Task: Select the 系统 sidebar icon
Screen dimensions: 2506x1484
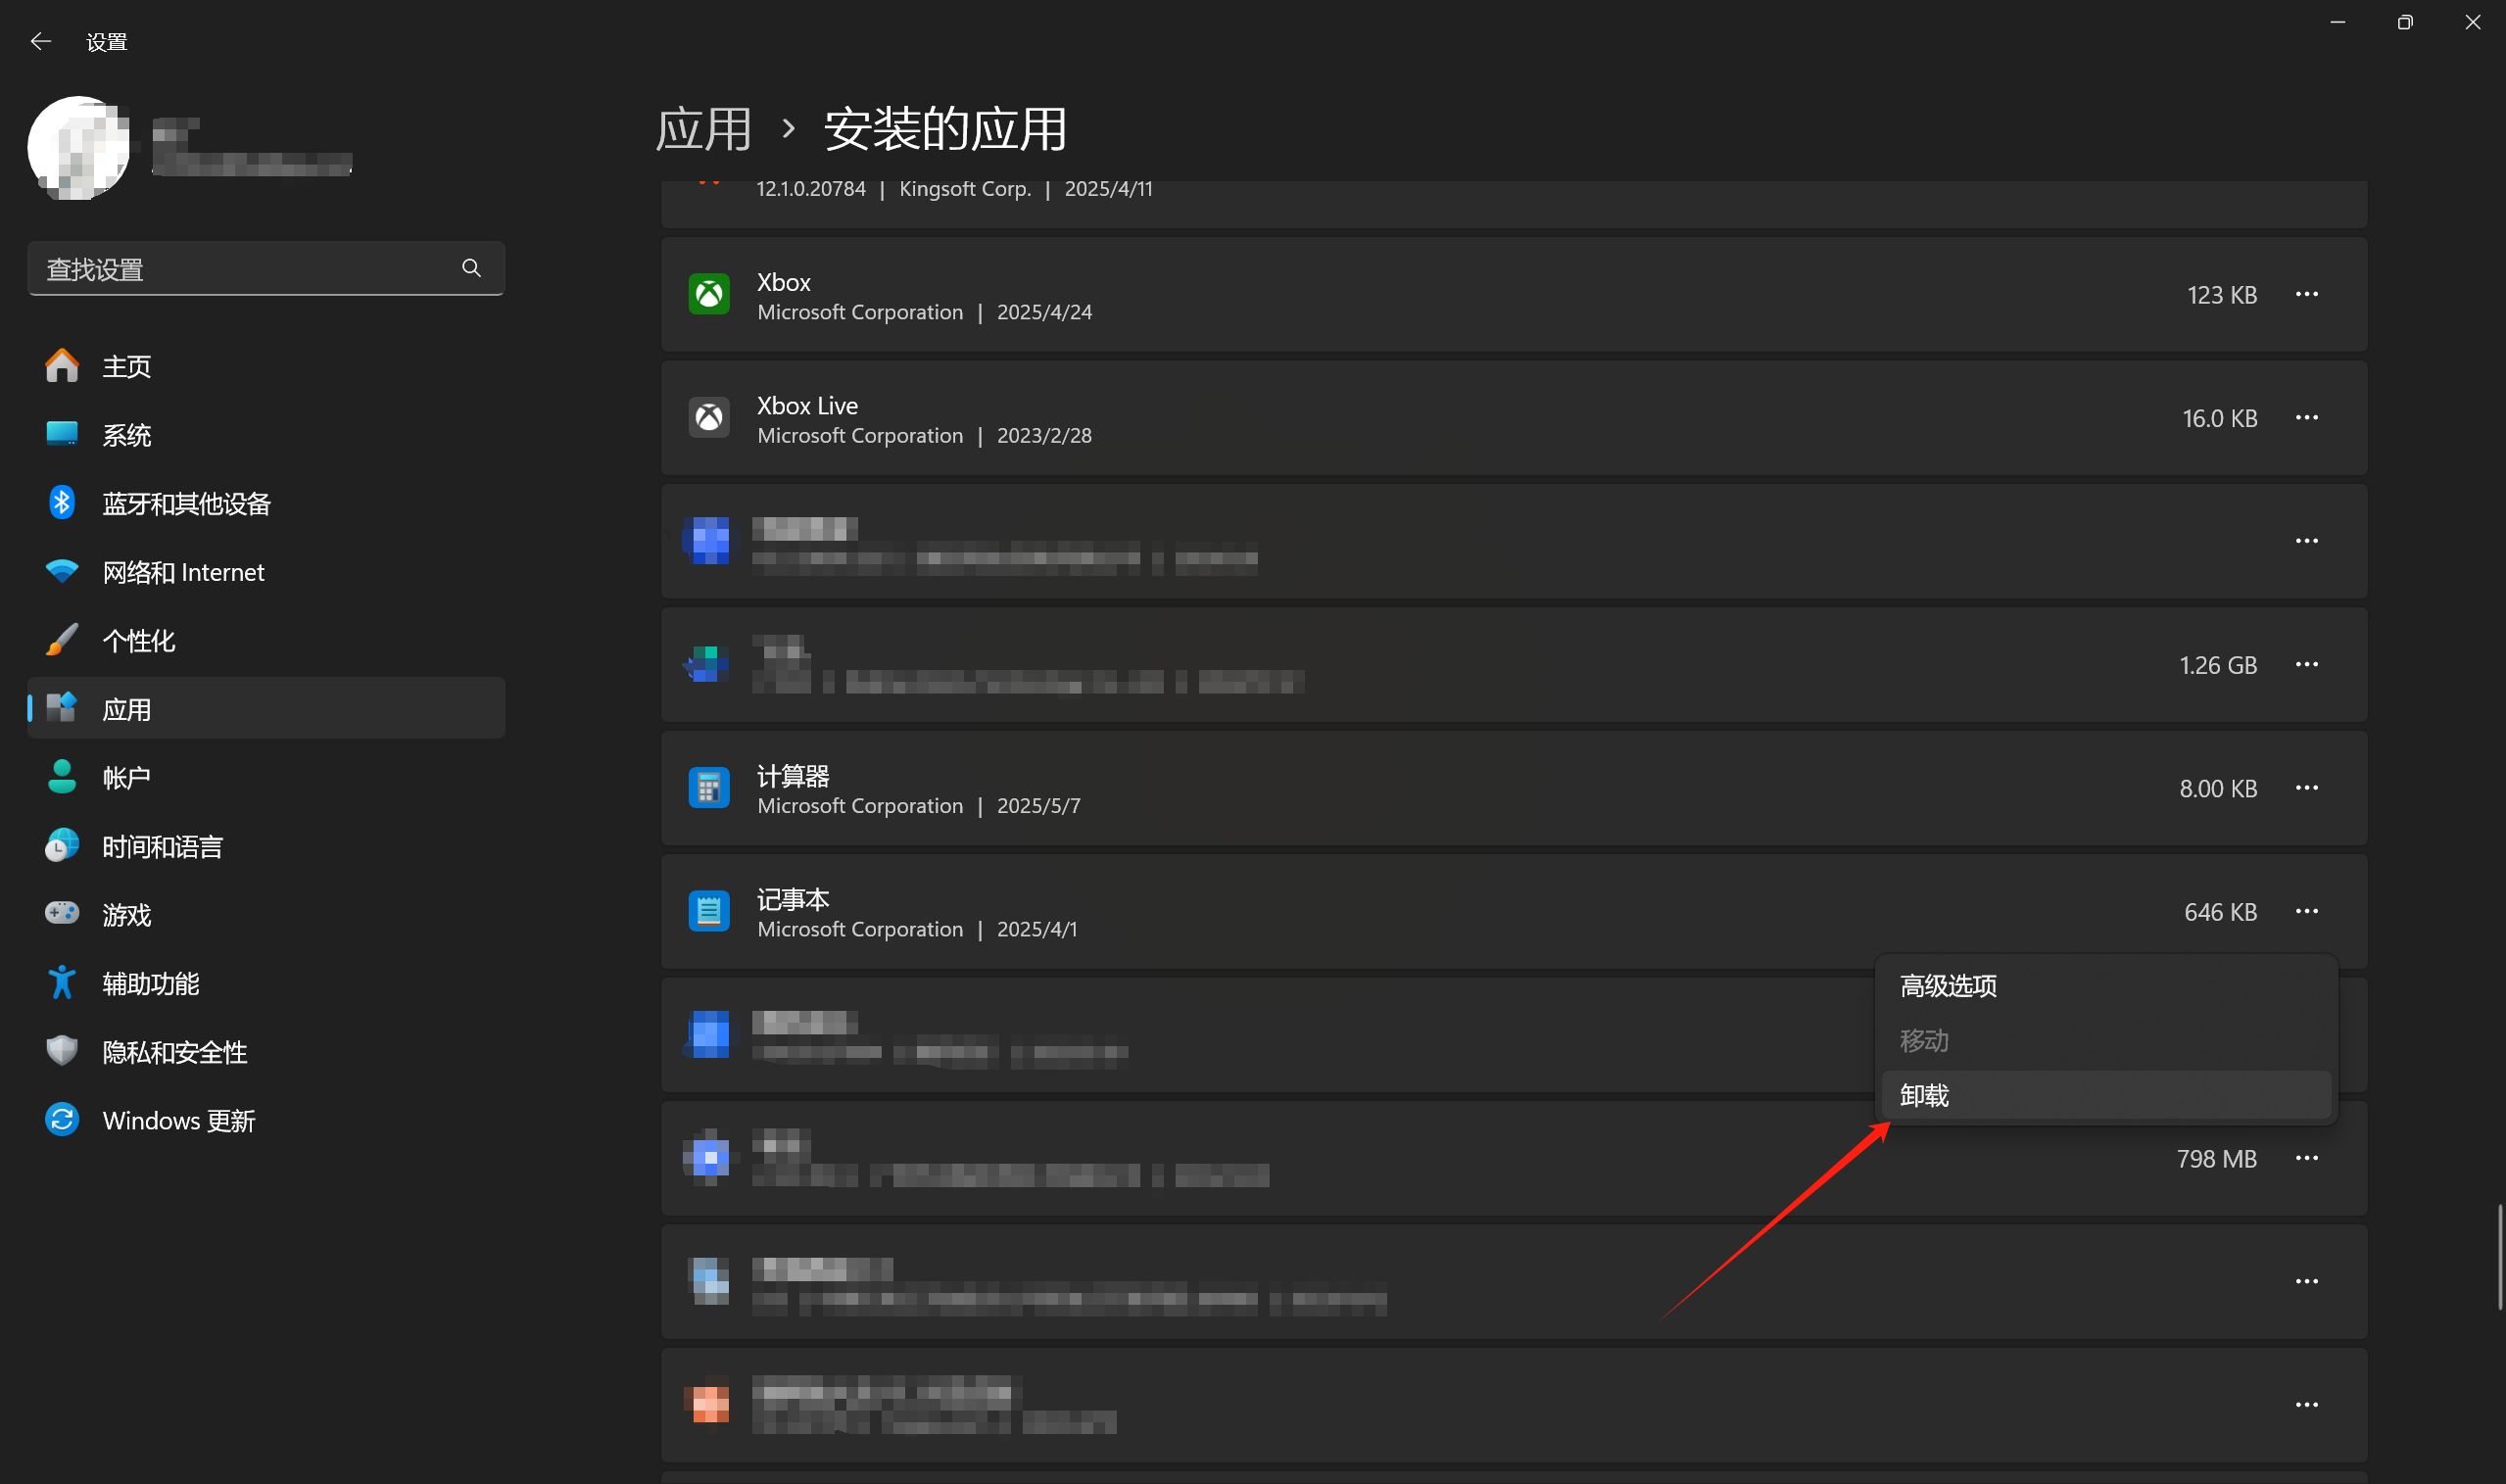Action: click(x=61, y=434)
